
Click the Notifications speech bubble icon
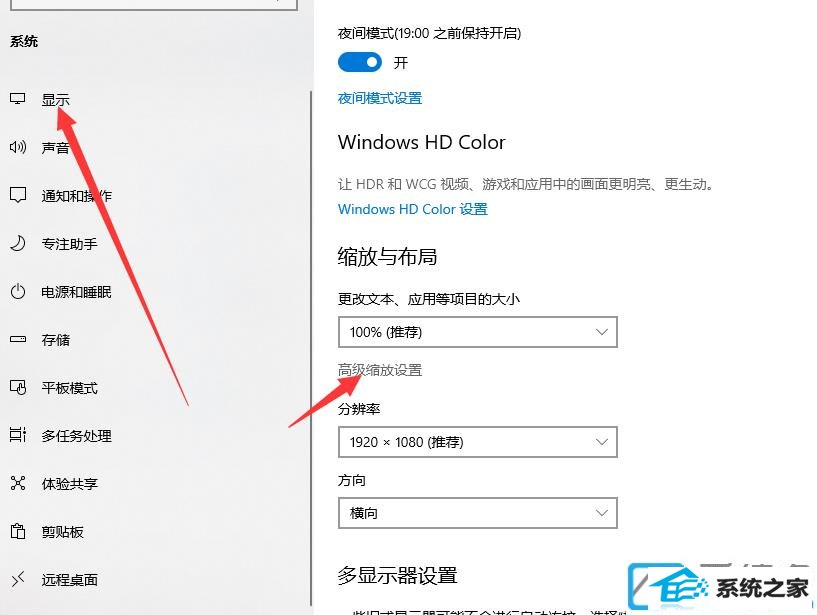18,195
